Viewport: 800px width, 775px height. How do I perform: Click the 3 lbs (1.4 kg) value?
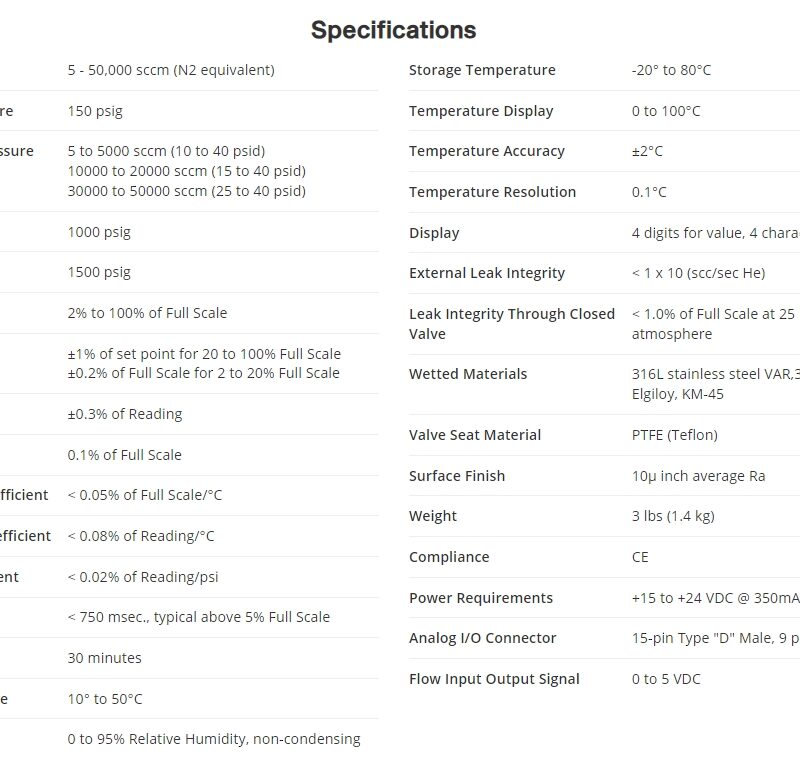coord(673,516)
